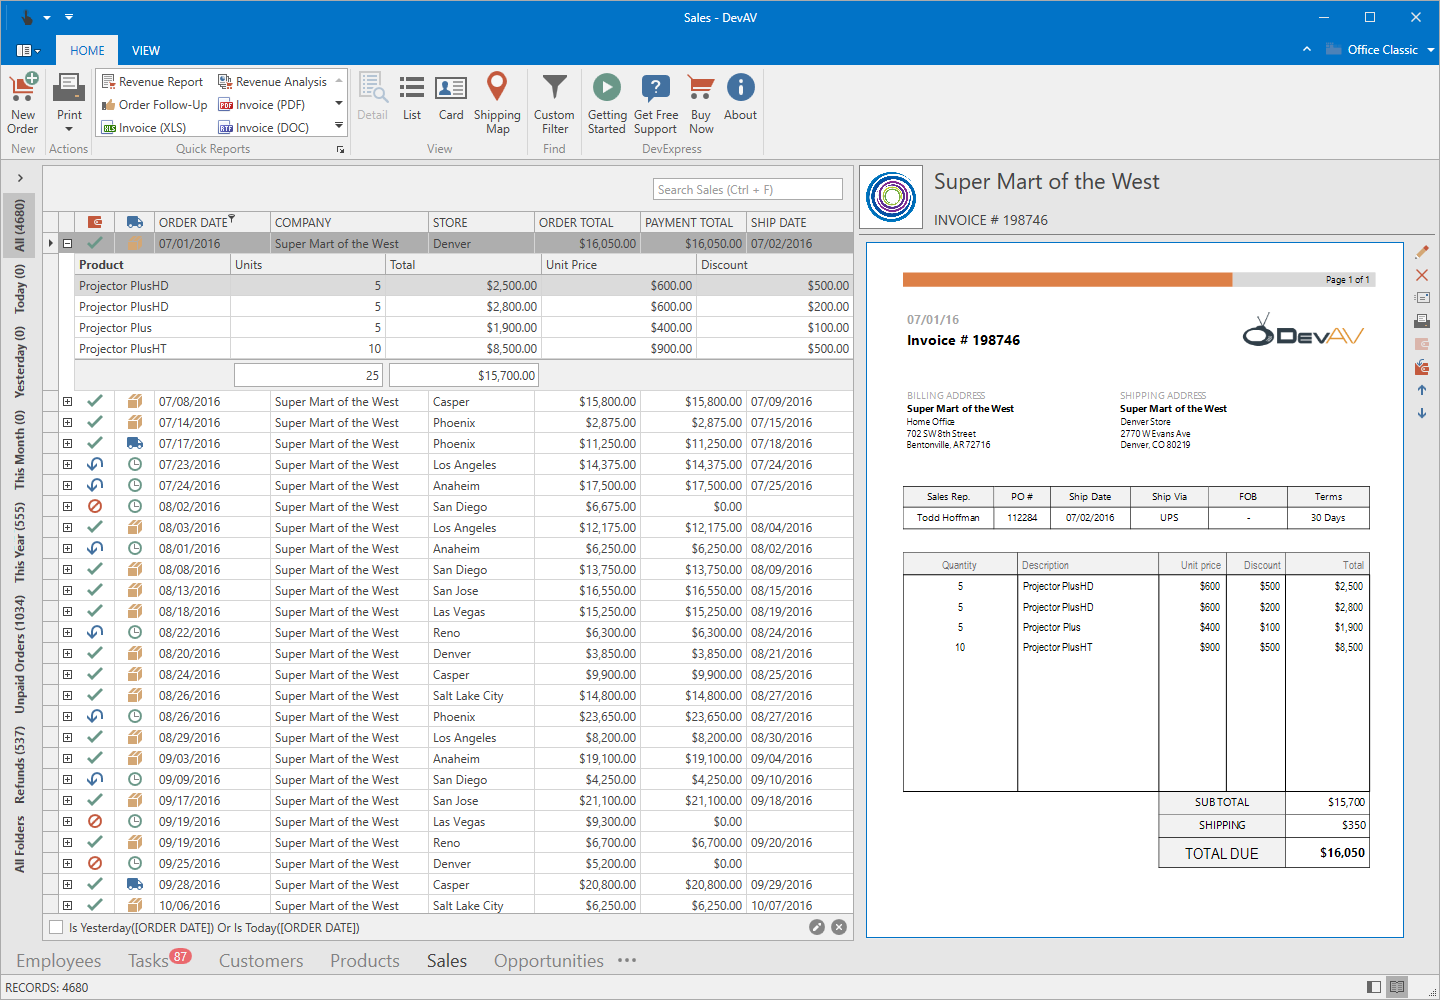Screen dimensions: 1440x1000
Task: Click the red delete X beside invoice
Action: [1422, 275]
